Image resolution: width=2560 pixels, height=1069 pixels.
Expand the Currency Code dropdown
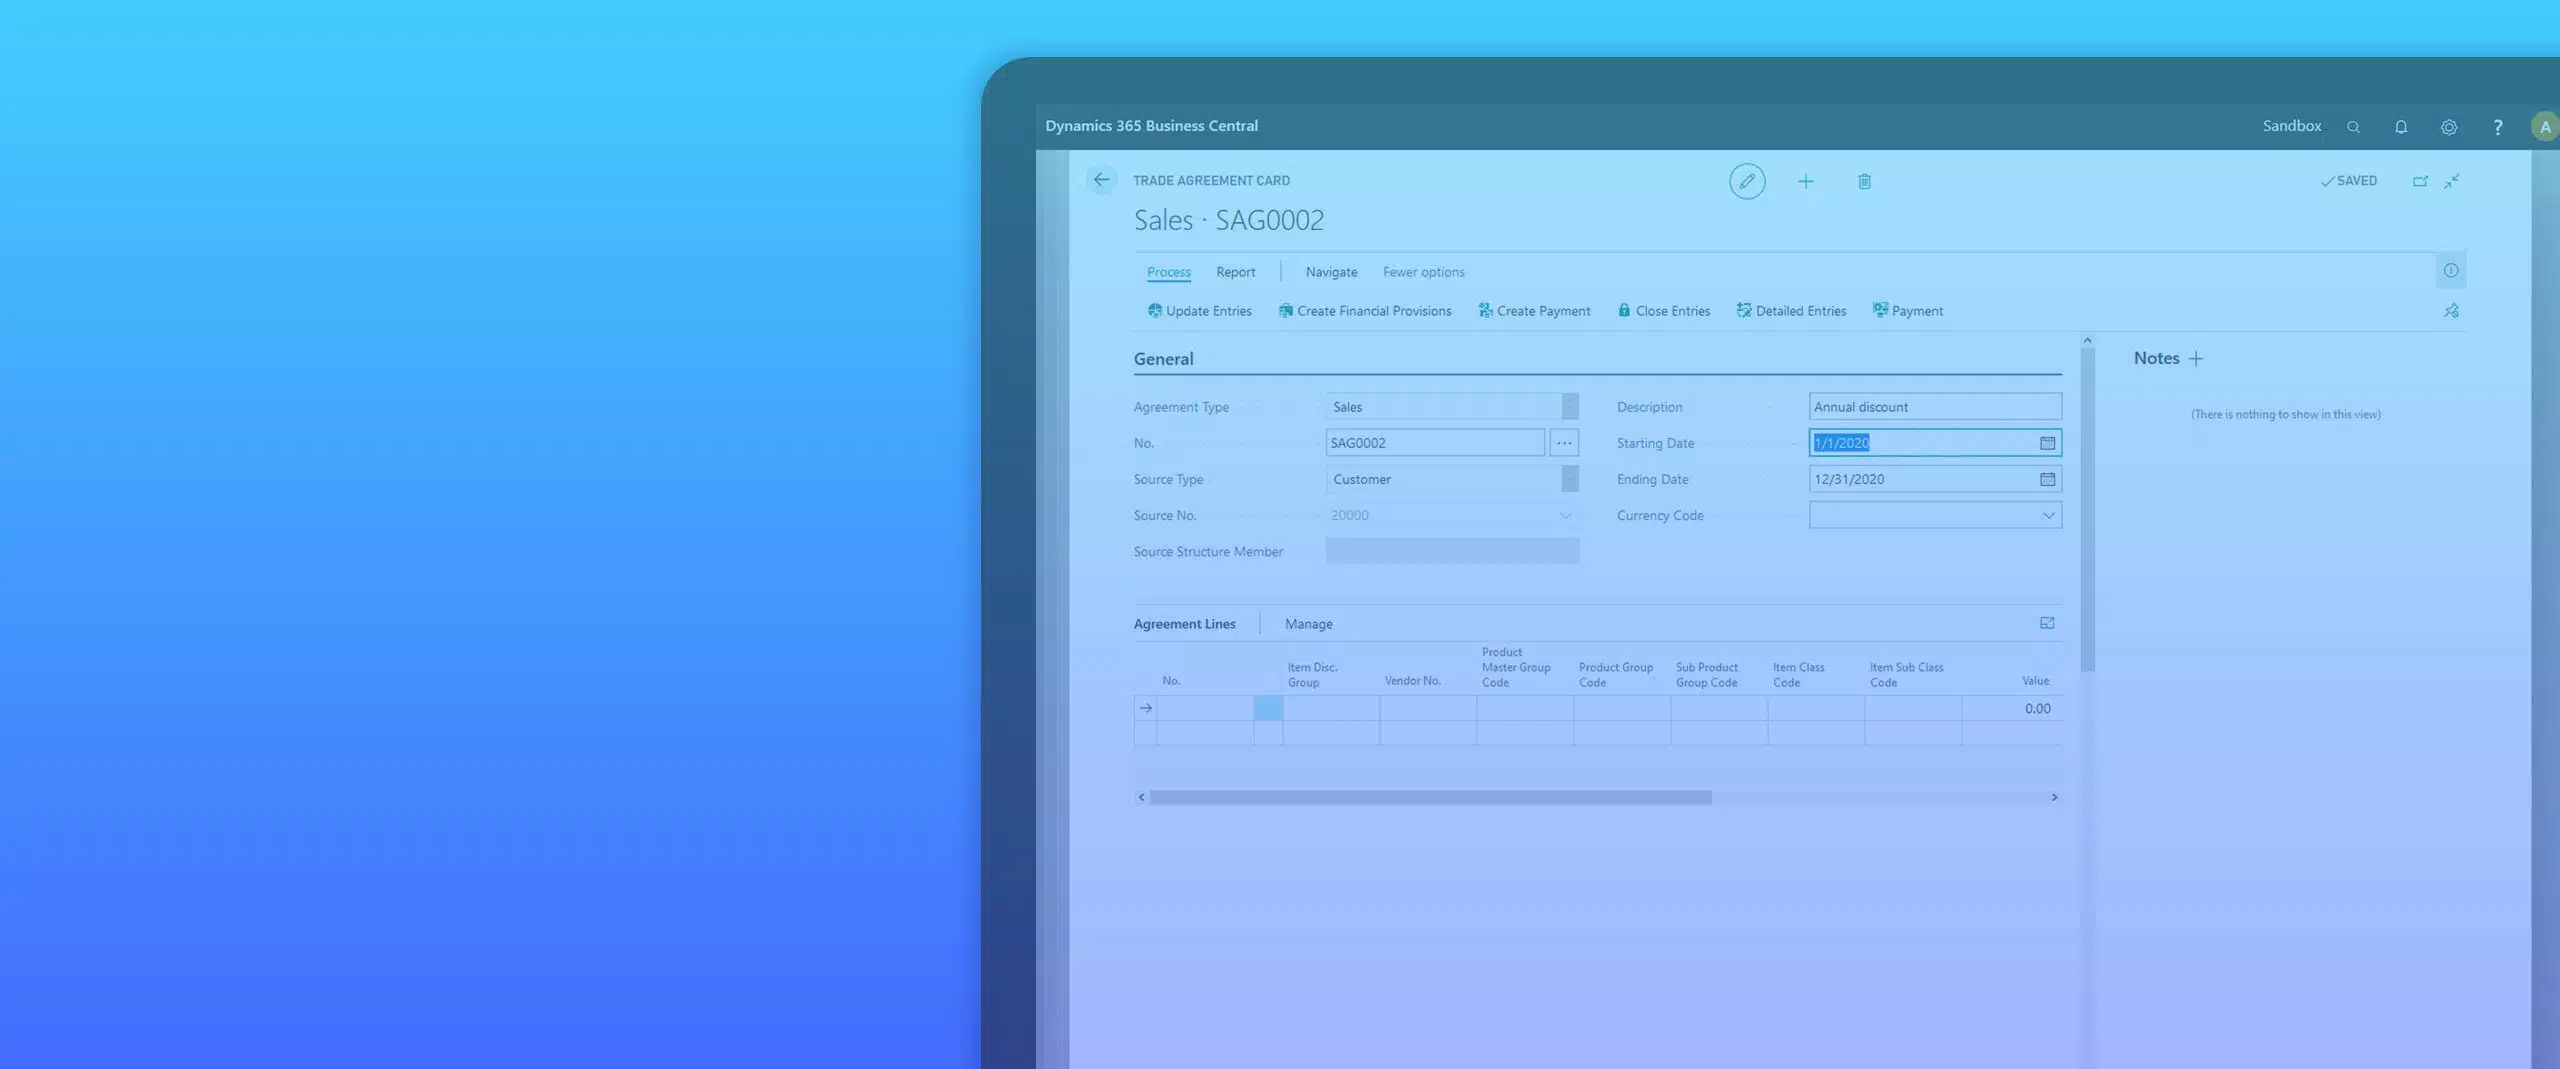[2047, 515]
